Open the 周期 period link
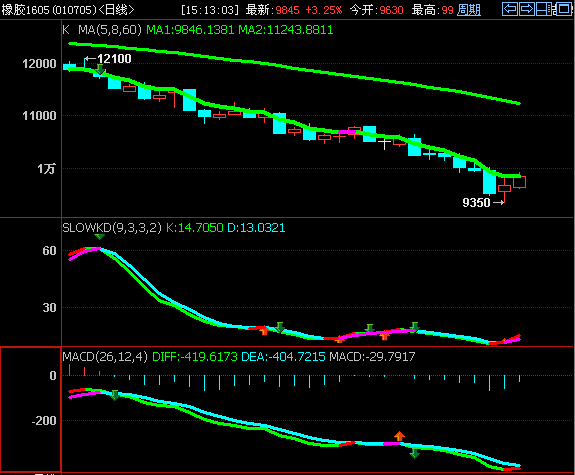The width and height of the screenshot is (575, 475). click(x=469, y=10)
